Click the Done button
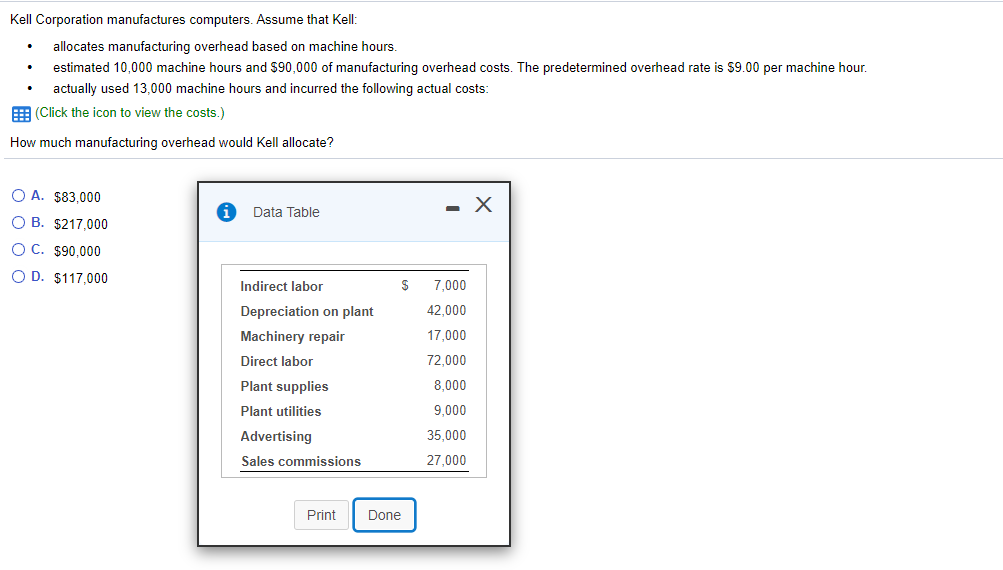 click(x=384, y=515)
